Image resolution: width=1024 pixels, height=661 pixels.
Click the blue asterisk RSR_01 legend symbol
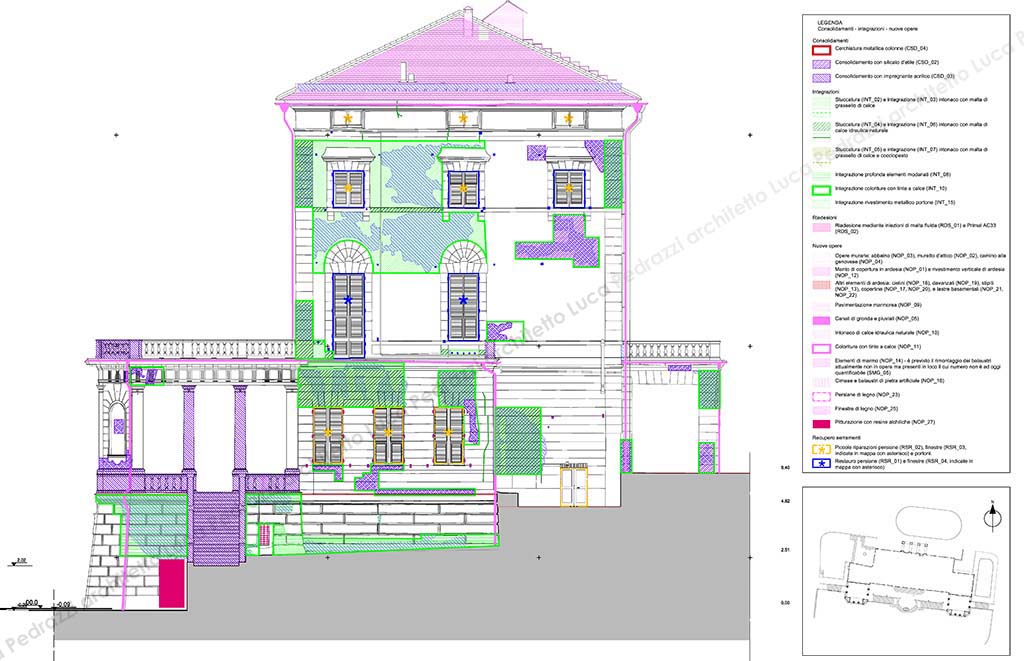pos(820,464)
